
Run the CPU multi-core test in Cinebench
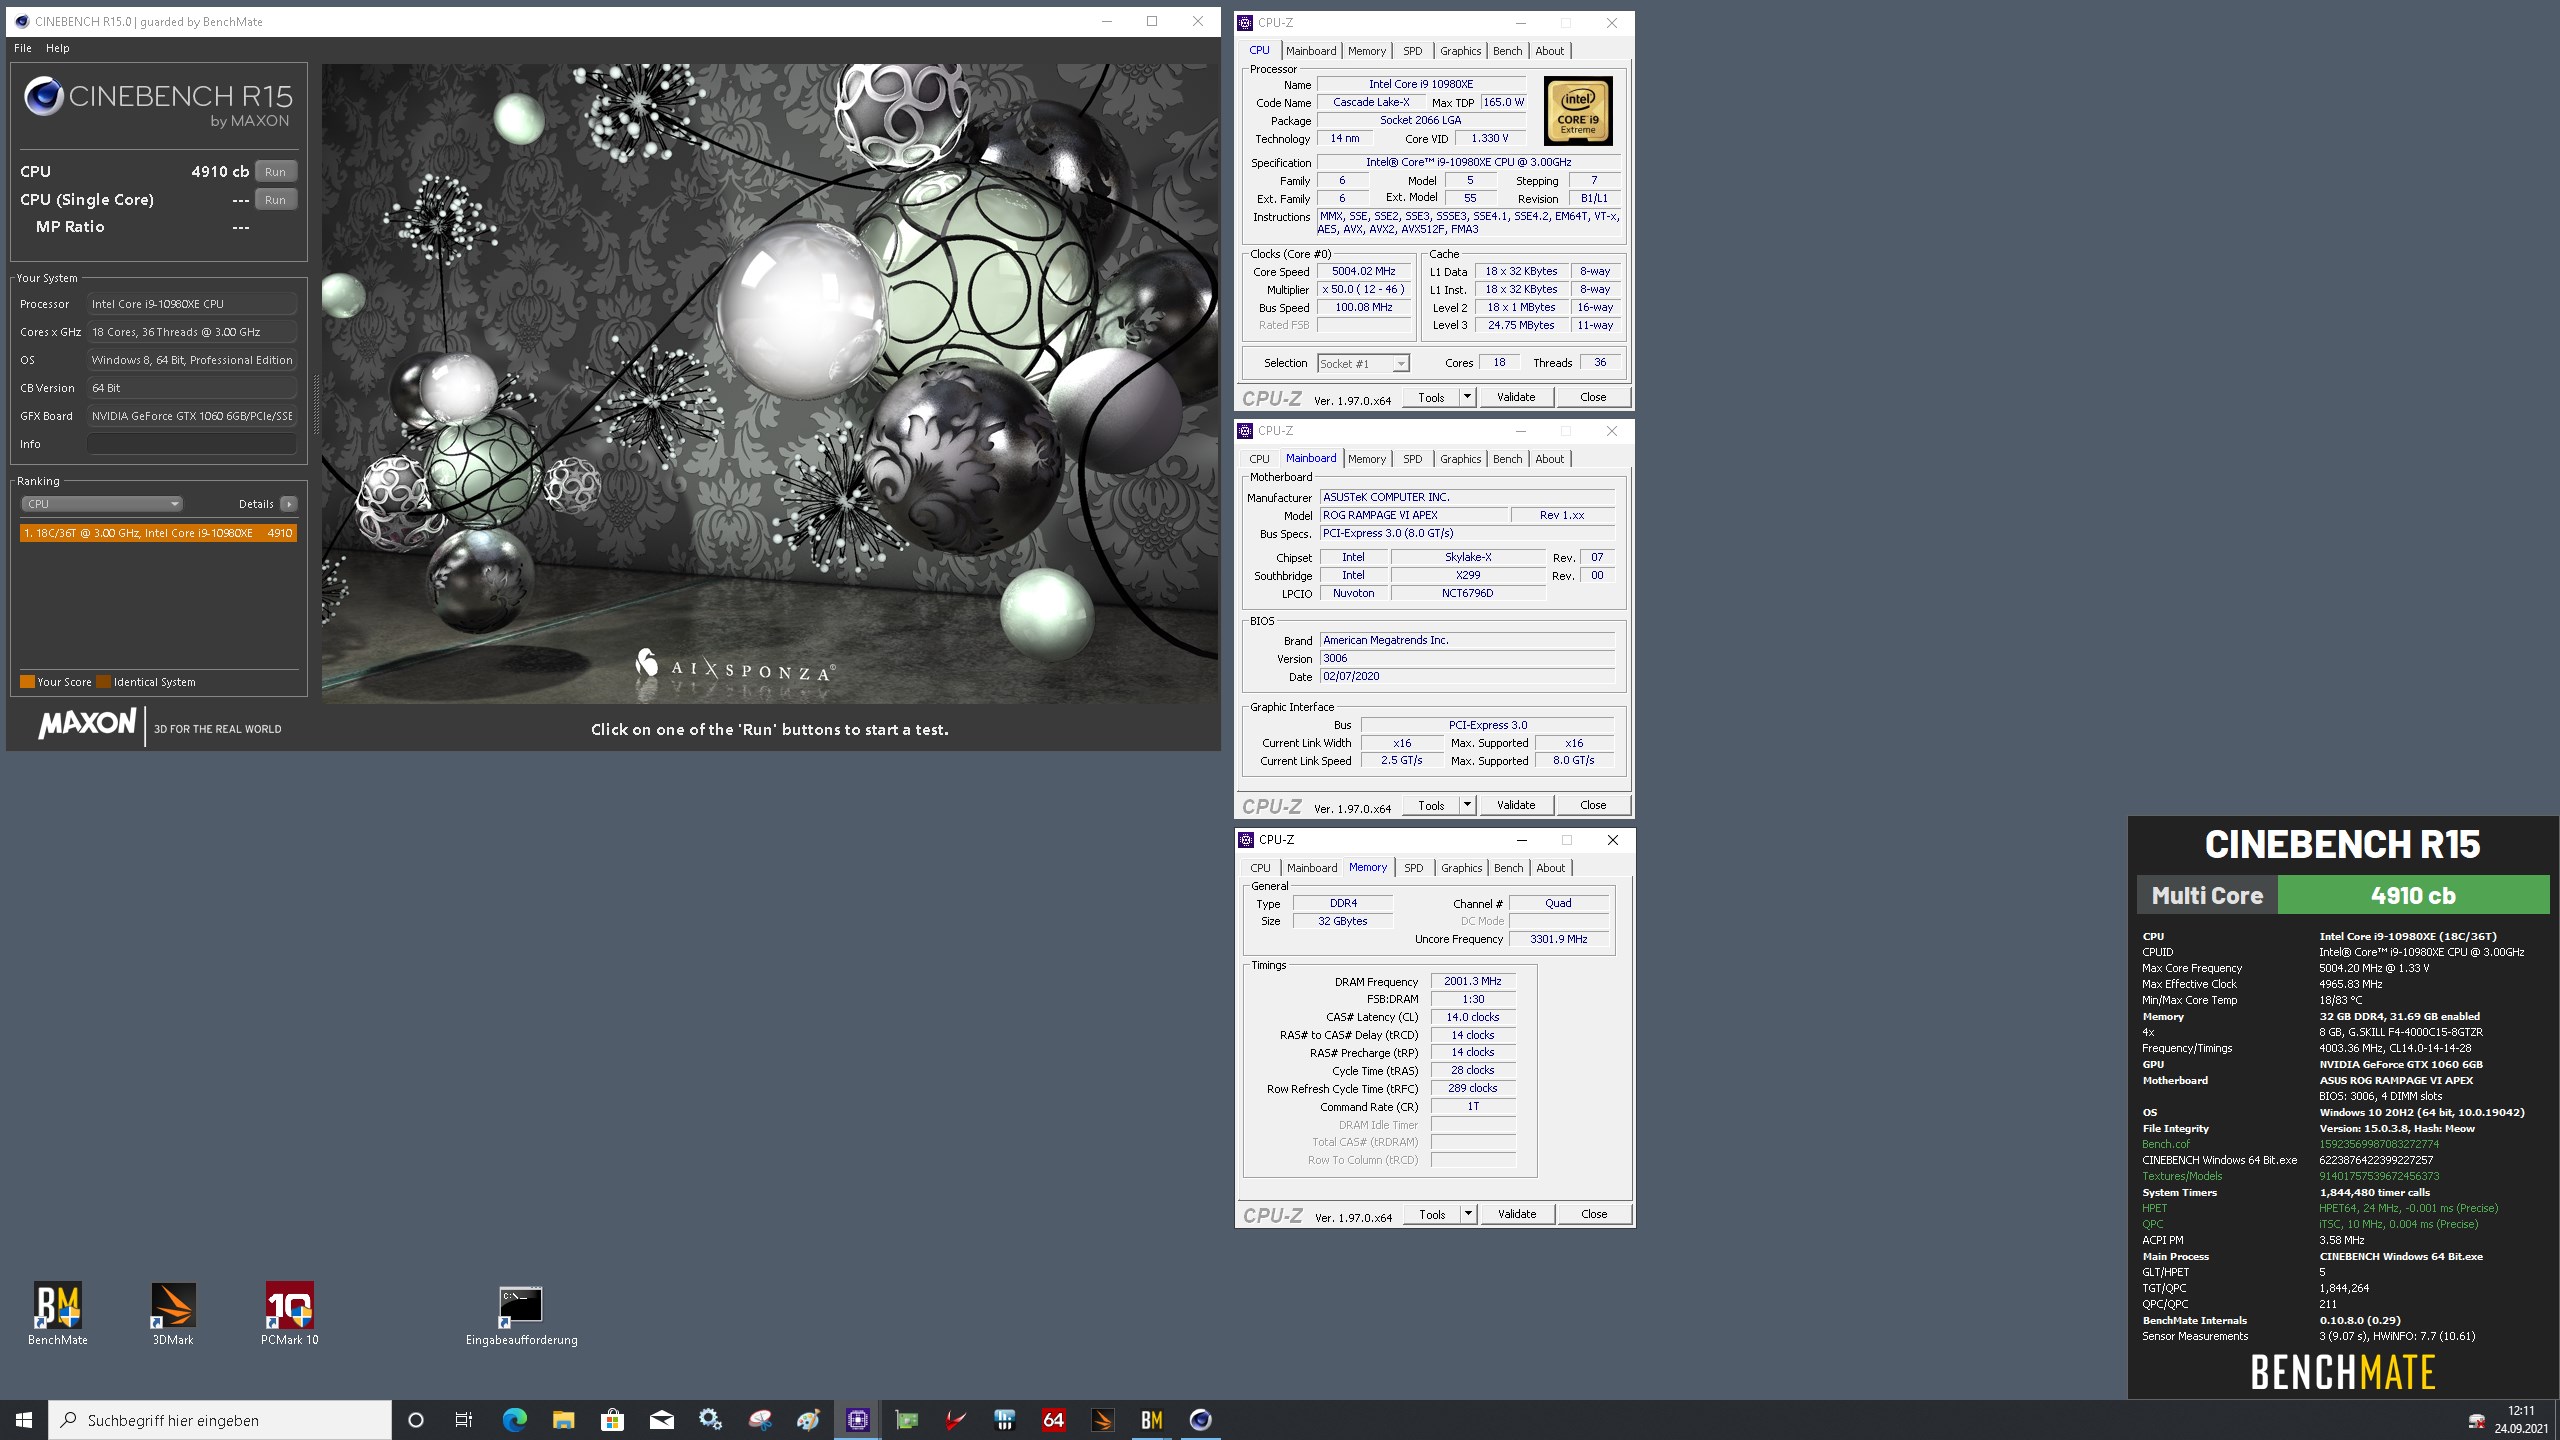pyautogui.click(x=275, y=172)
